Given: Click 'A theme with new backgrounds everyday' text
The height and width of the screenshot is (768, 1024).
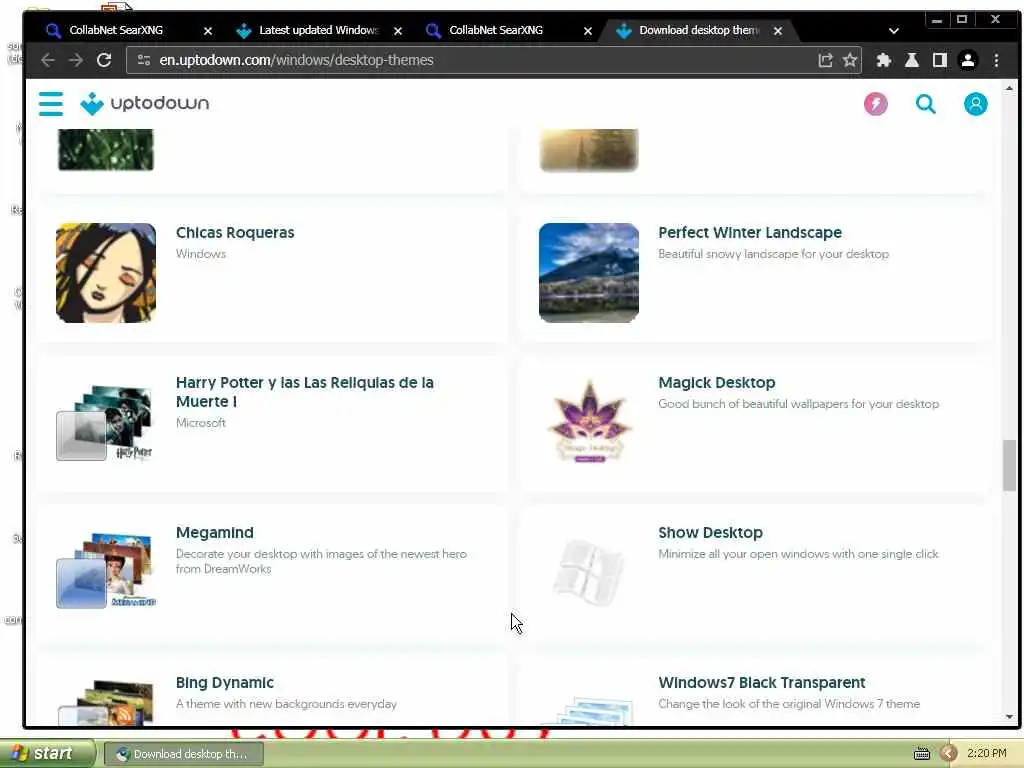Looking at the screenshot, I should point(286,705).
